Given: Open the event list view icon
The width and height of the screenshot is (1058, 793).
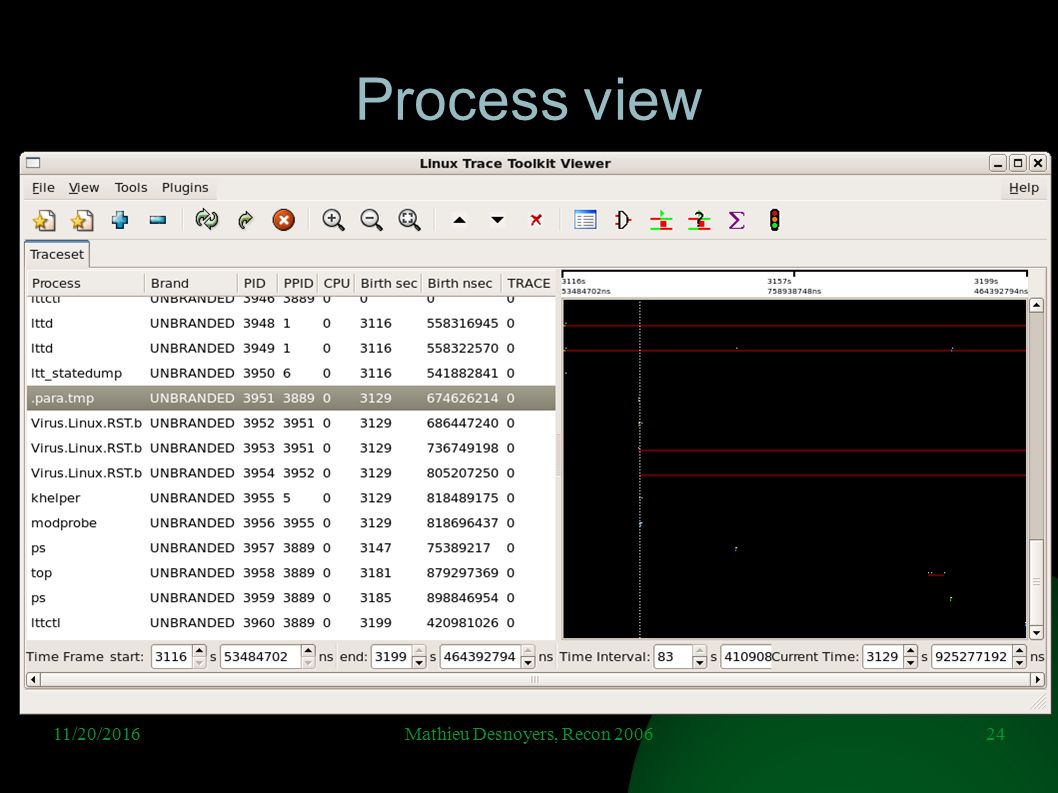Looking at the screenshot, I should pyautogui.click(x=585, y=220).
